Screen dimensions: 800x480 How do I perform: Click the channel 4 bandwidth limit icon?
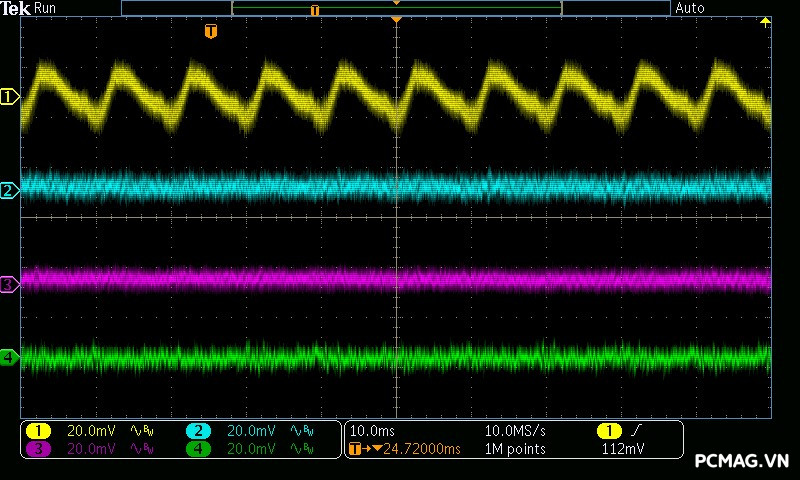click(301, 449)
